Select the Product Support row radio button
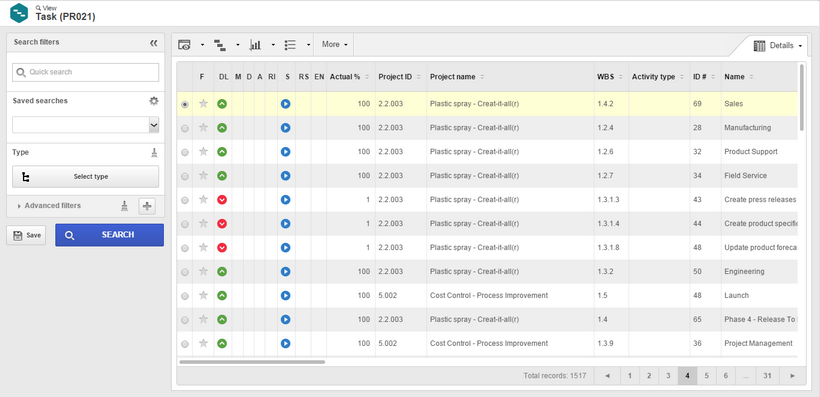The image size is (820, 397). point(185,153)
